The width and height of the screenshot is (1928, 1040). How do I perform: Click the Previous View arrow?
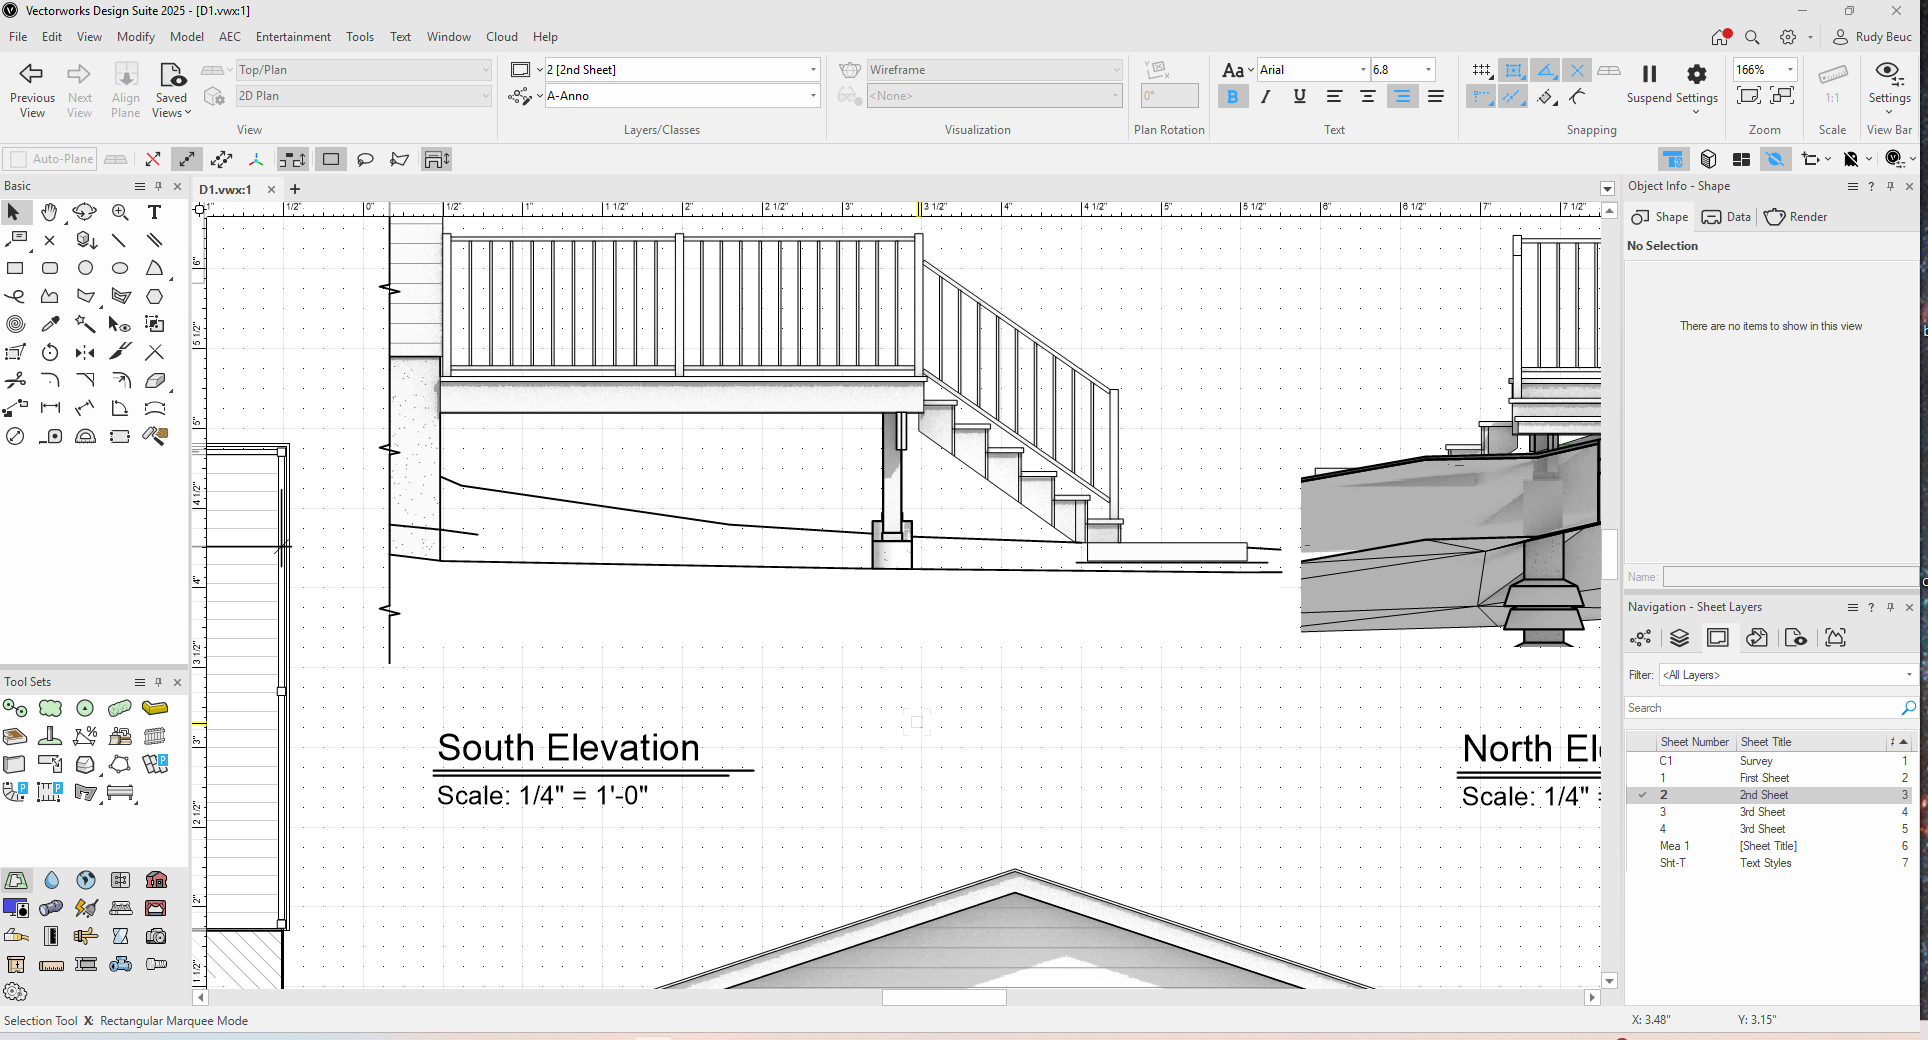[x=32, y=74]
